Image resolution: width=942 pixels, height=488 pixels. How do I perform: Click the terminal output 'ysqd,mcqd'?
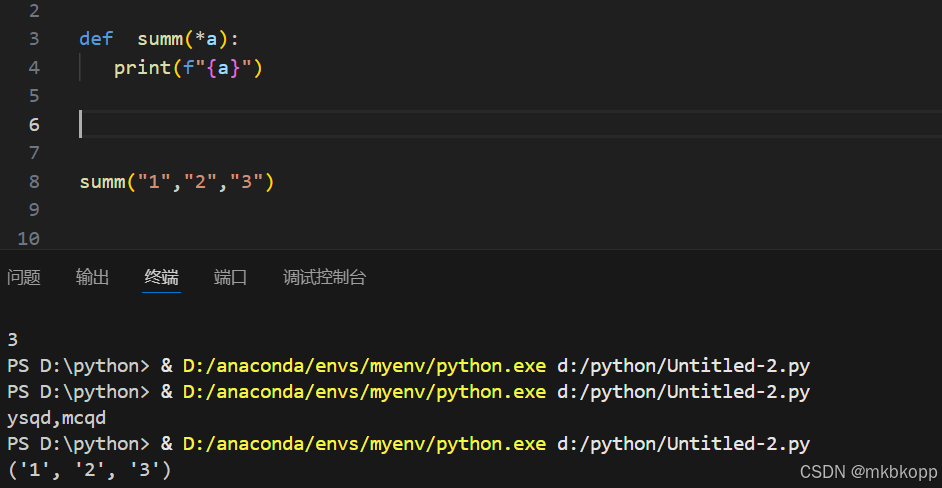point(56,418)
